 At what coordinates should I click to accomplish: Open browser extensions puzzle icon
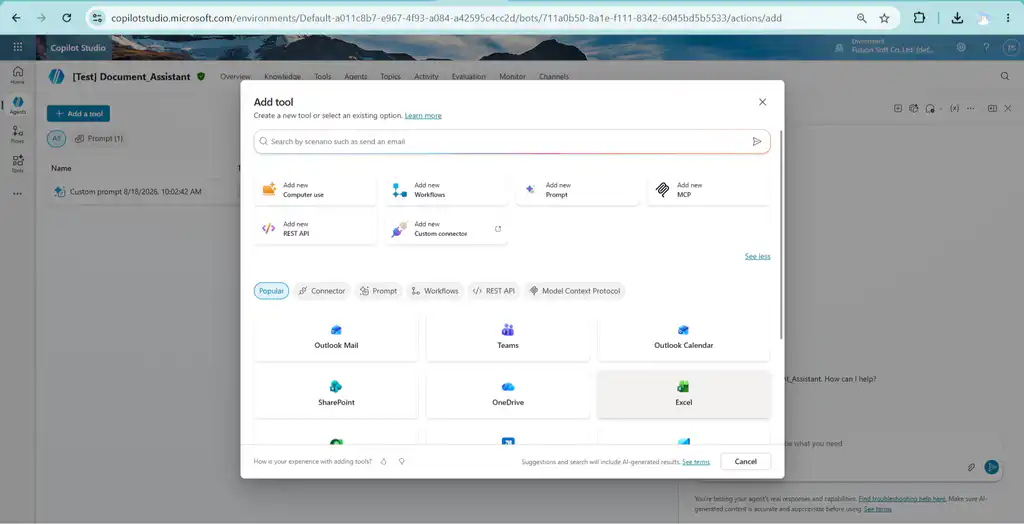(x=920, y=18)
